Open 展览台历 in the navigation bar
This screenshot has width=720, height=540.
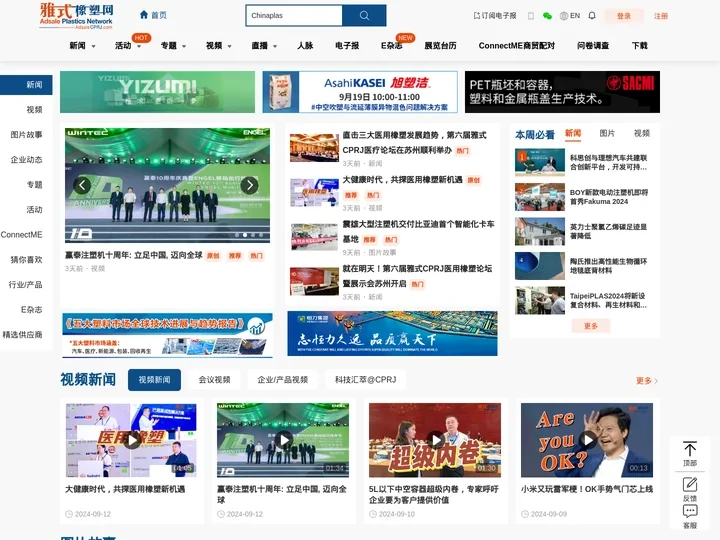pyautogui.click(x=440, y=45)
